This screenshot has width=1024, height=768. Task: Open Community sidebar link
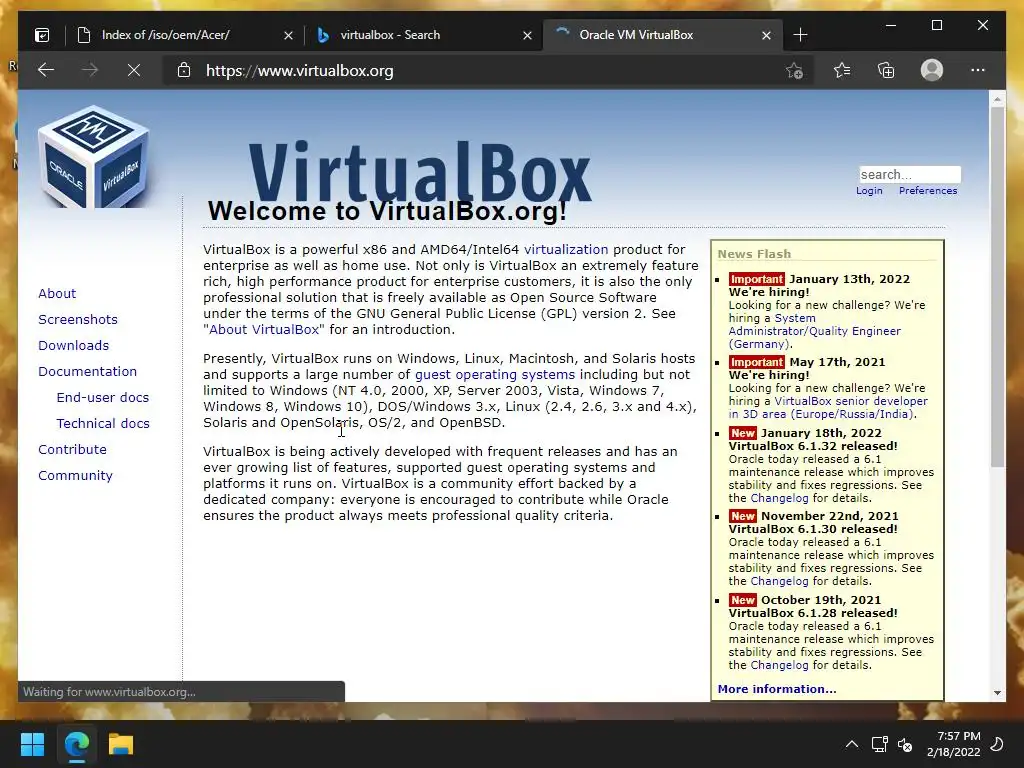75,475
